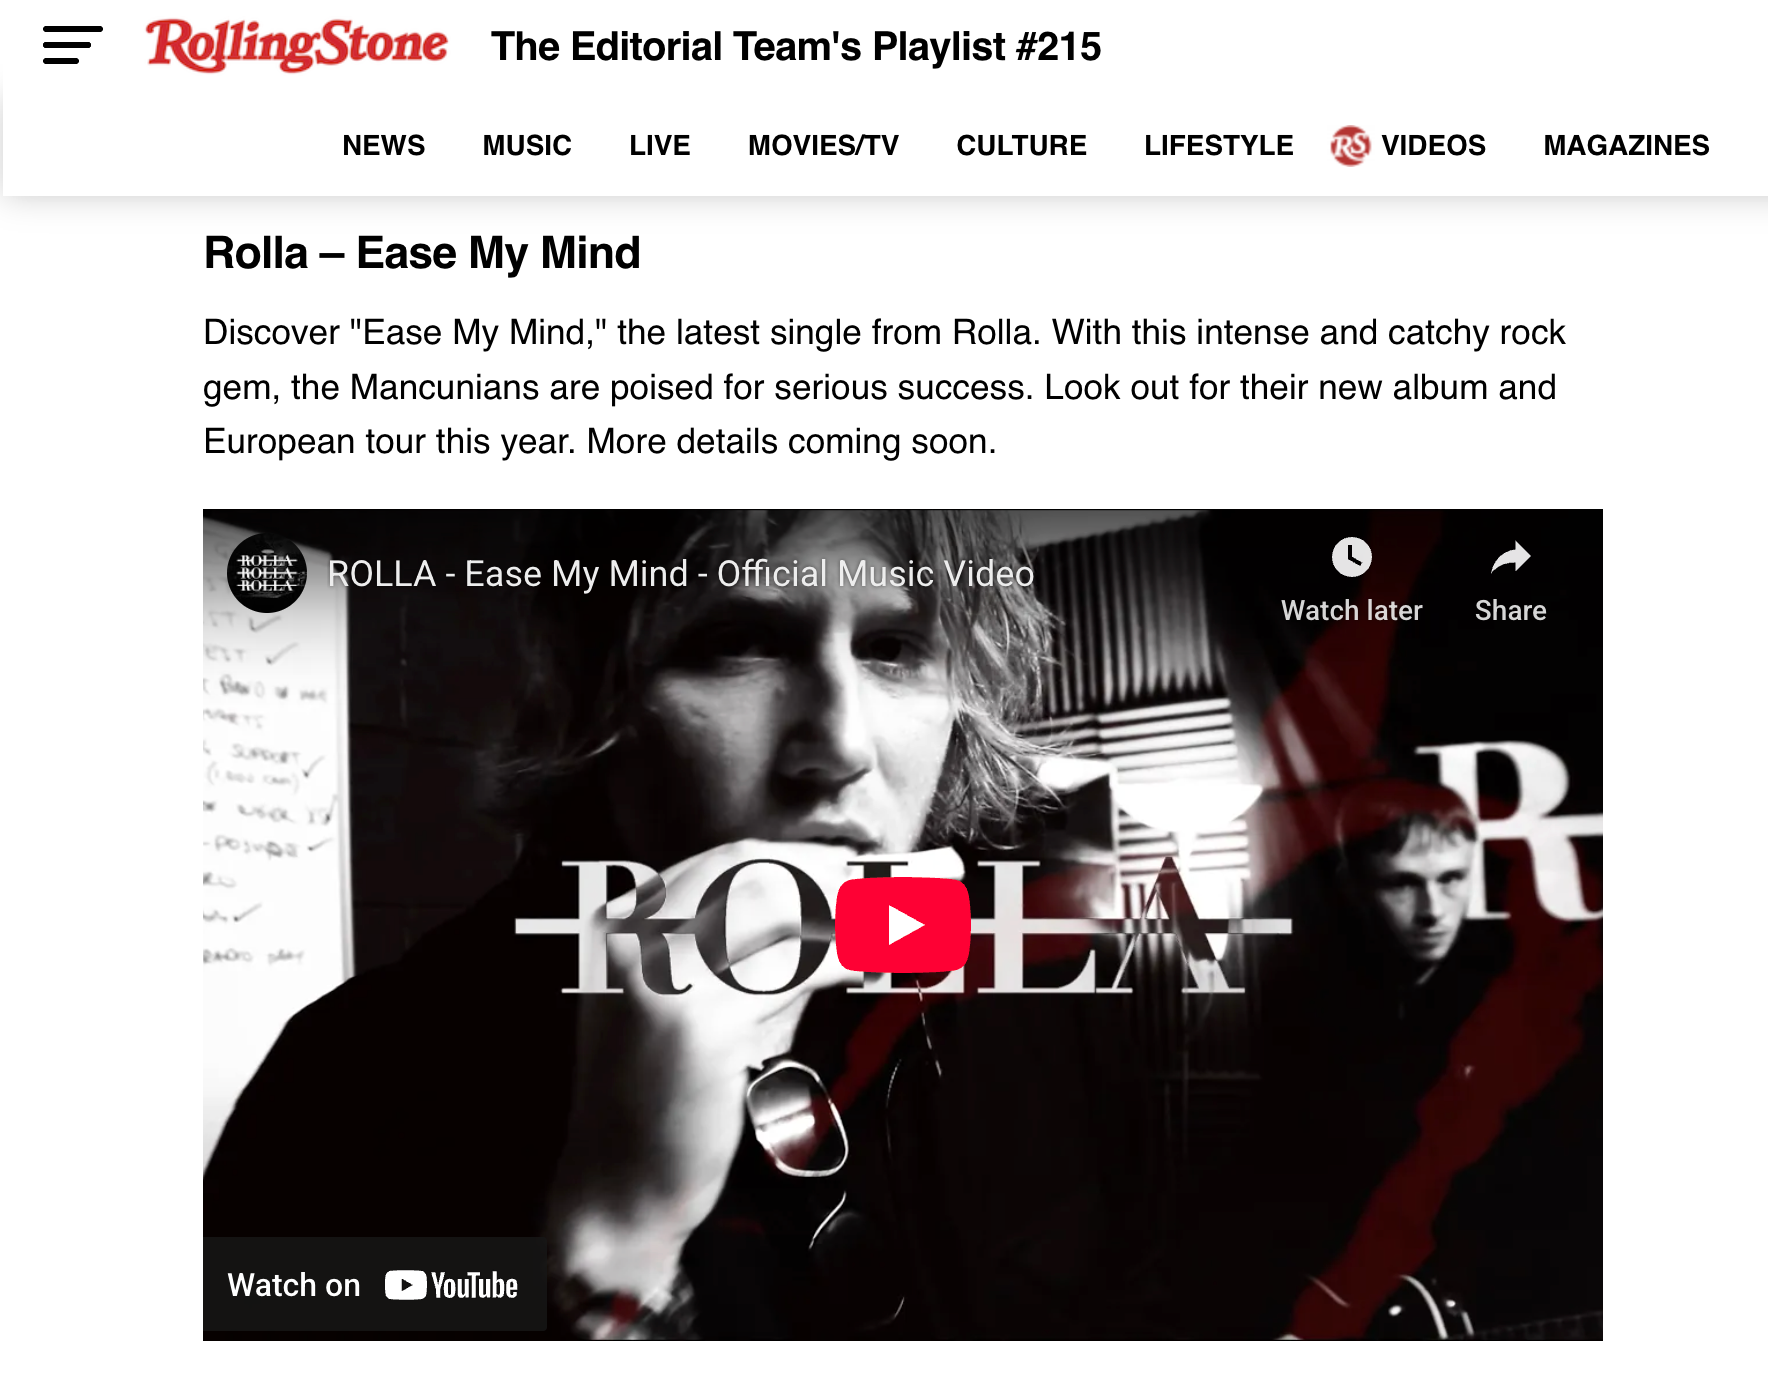Go to the Live section
Image resolution: width=1768 pixels, height=1384 pixels.
pos(660,146)
